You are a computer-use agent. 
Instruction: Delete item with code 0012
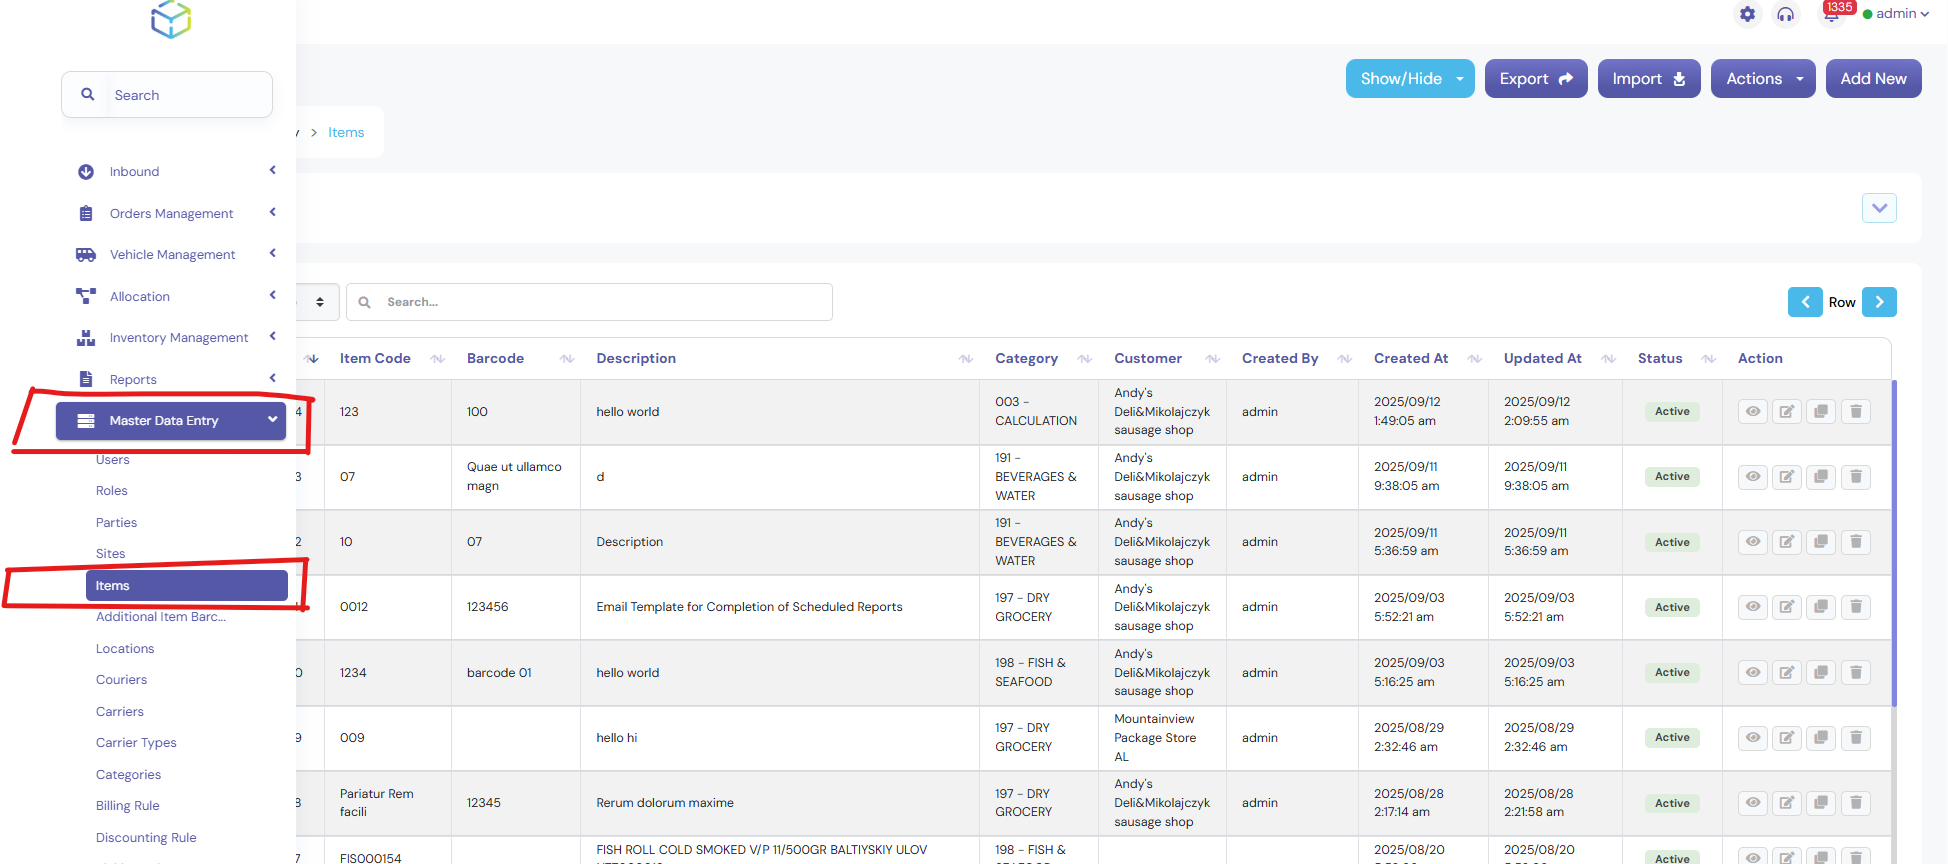tap(1856, 607)
